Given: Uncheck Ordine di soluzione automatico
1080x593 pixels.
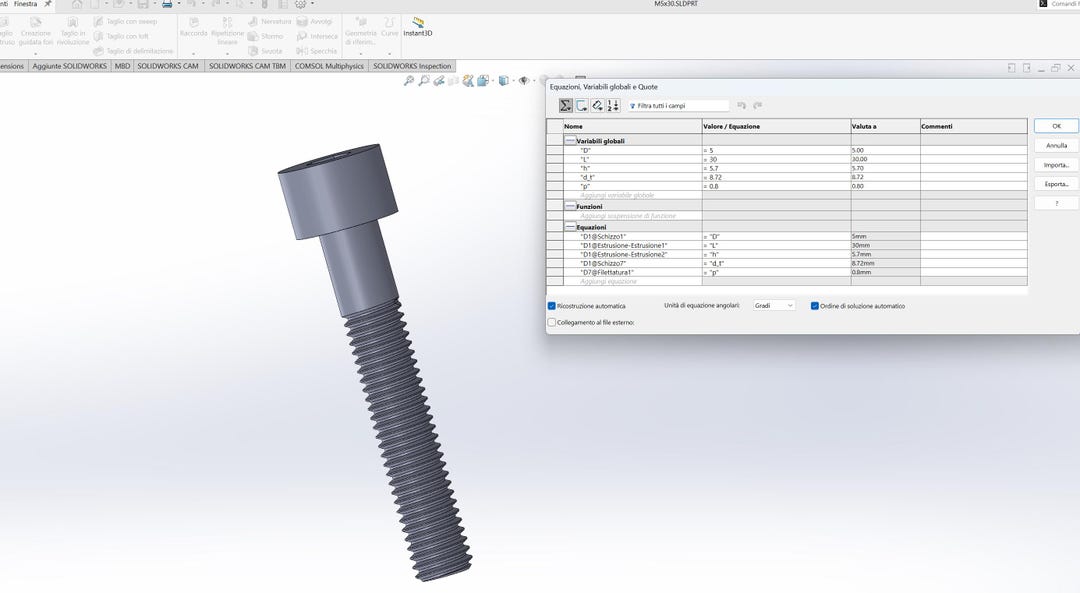Looking at the screenshot, I should click(813, 305).
